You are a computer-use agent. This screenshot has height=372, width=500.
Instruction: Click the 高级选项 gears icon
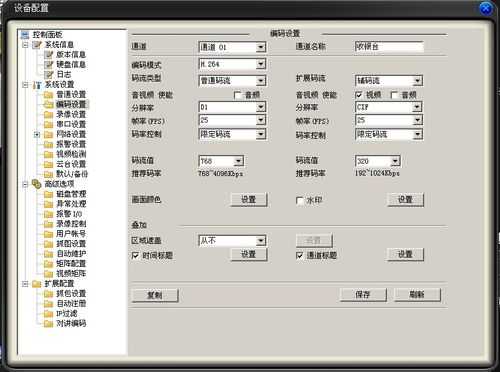click(37, 184)
